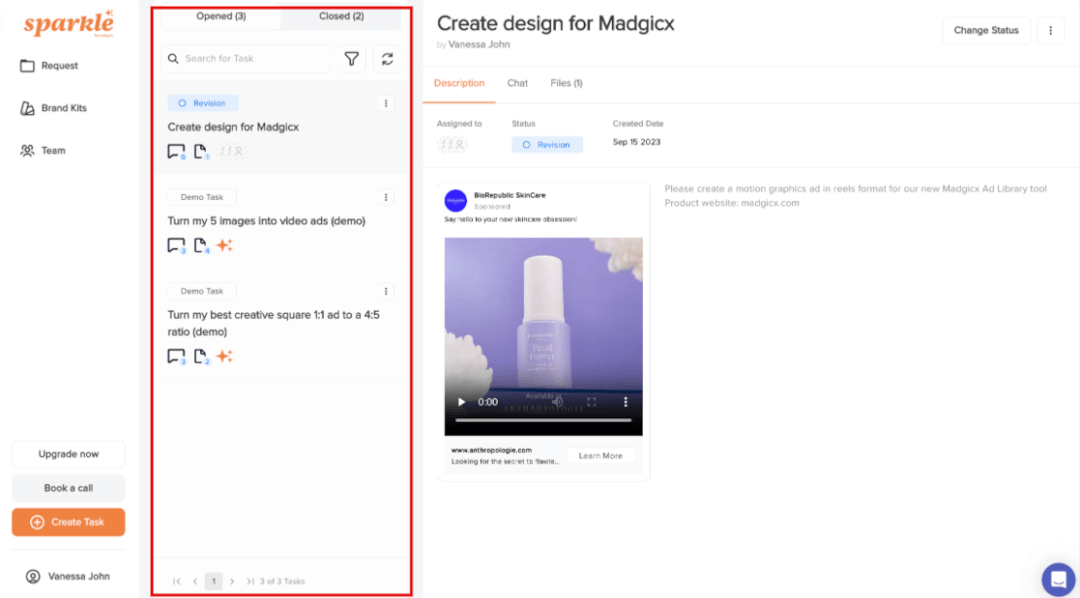Viewport: 1080px width, 598px height.
Task: Click the Sparkle logo
Action: tap(68, 24)
